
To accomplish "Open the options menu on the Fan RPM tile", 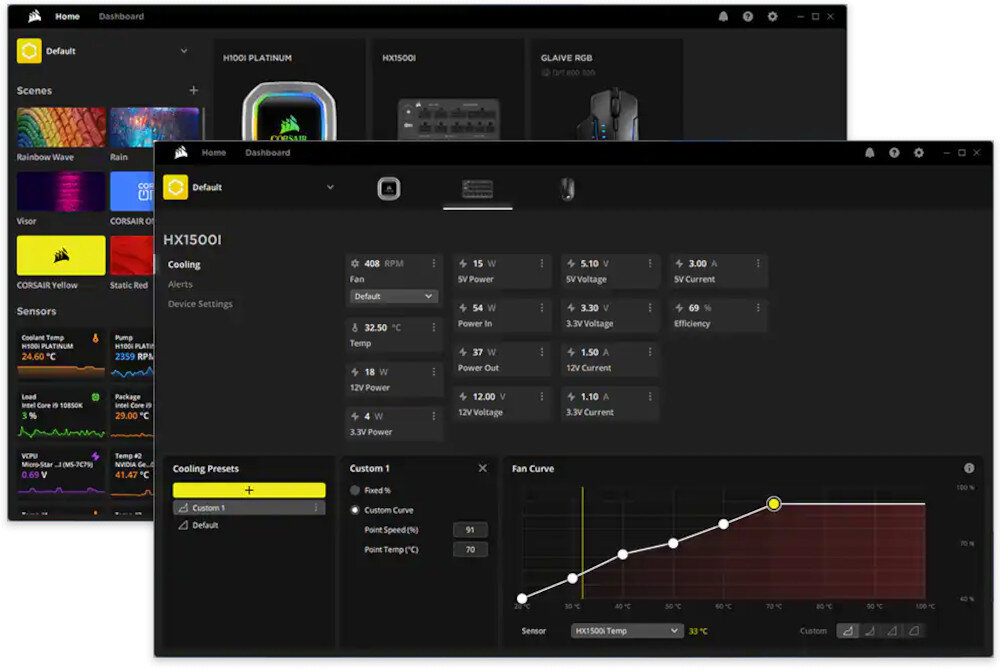I will pyautogui.click(x=434, y=263).
